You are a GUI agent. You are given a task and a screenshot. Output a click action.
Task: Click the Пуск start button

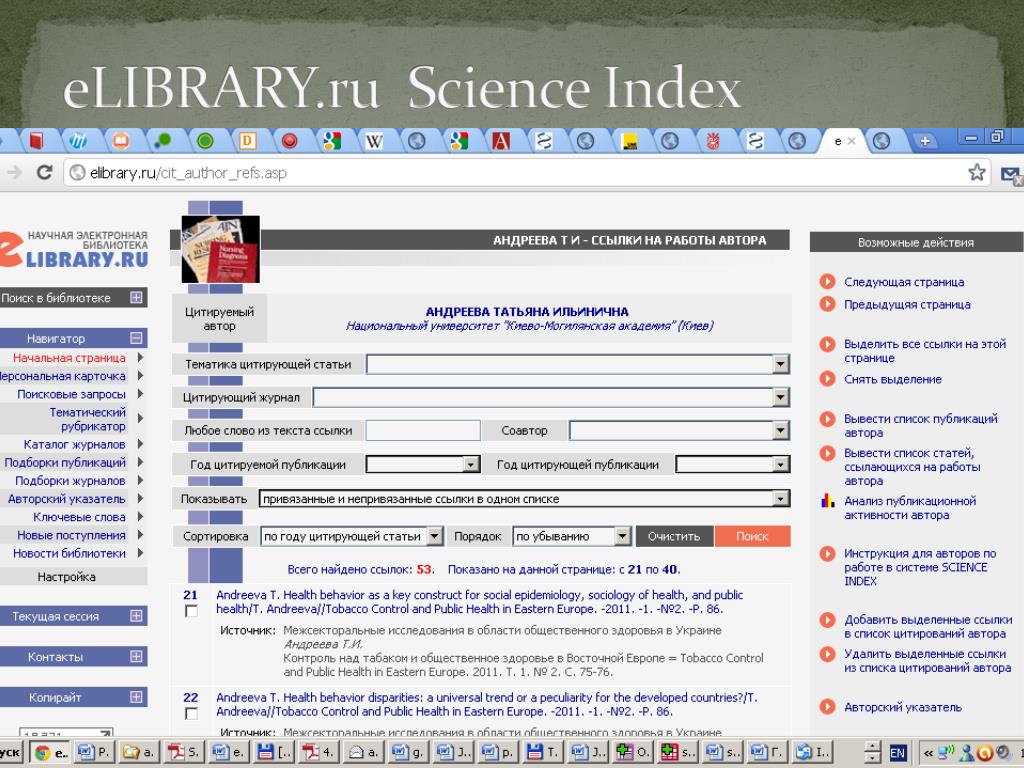coord(10,752)
